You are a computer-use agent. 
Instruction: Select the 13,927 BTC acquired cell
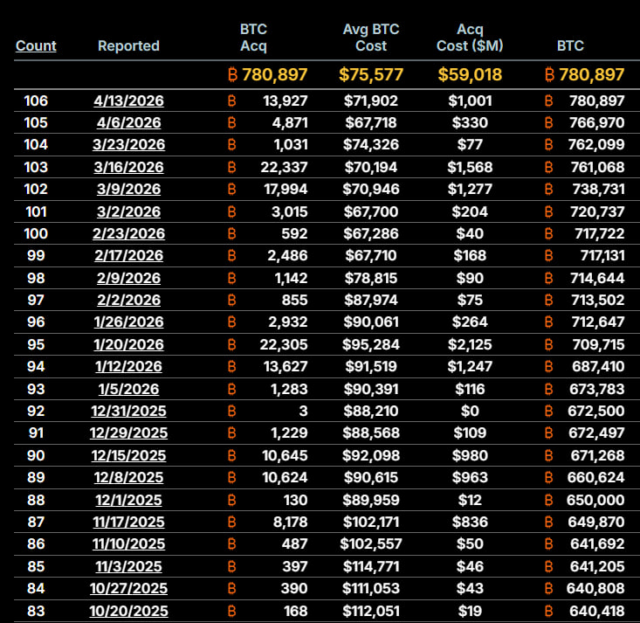pyautogui.click(x=285, y=101)
